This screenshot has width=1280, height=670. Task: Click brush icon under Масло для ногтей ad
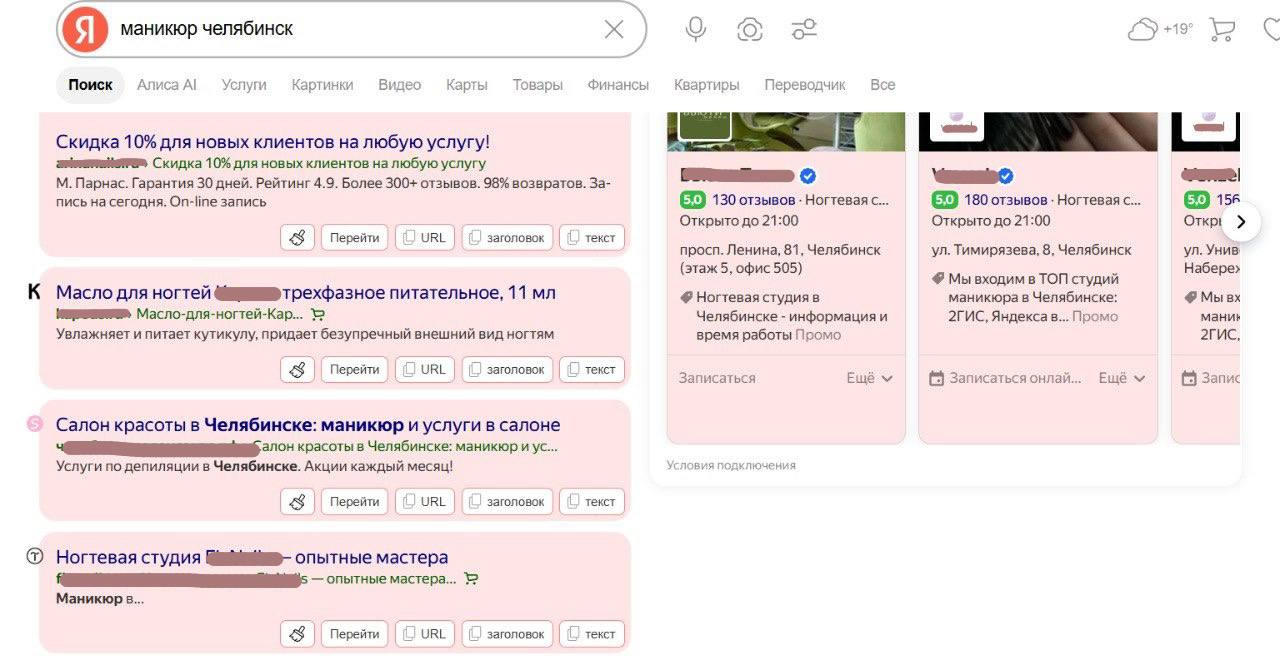coord(297,369)
